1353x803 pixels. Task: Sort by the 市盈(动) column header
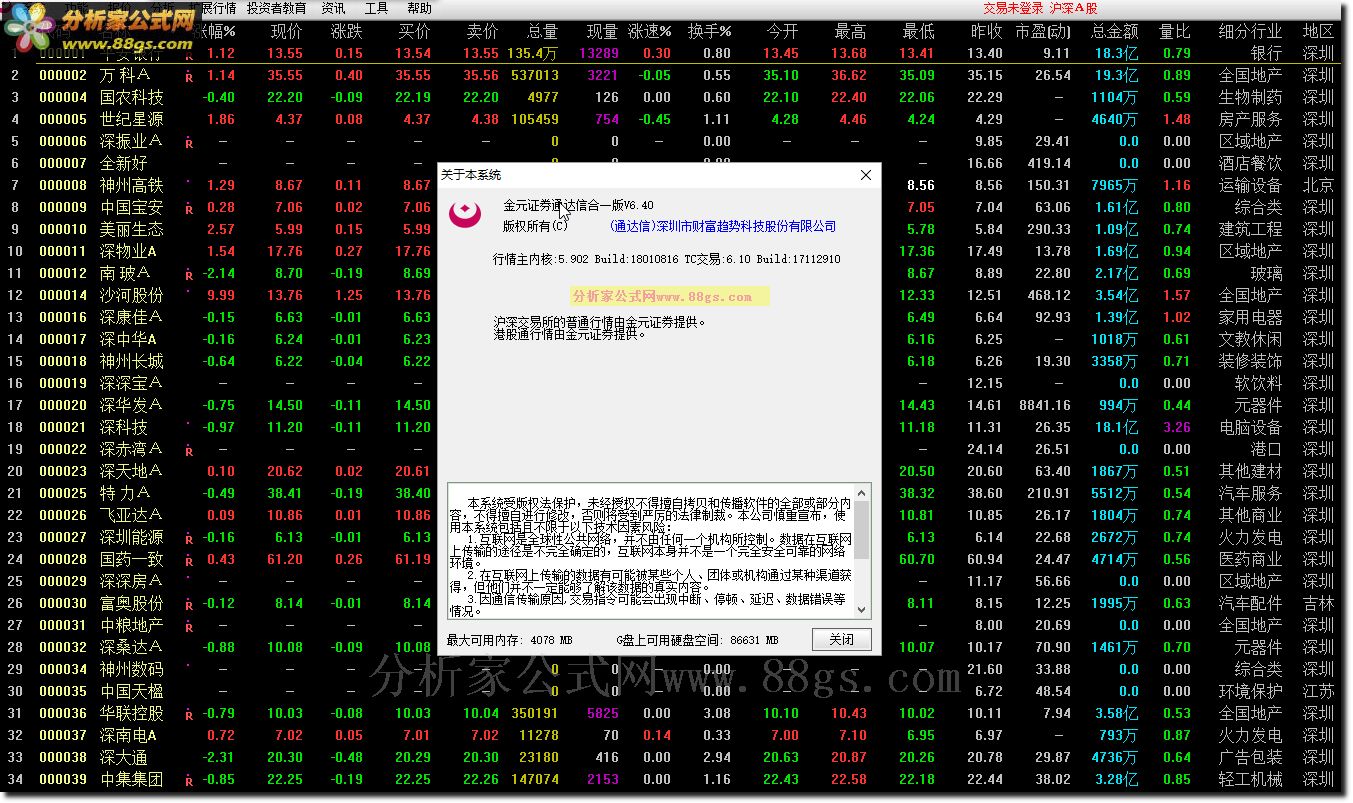(1042, 32)
